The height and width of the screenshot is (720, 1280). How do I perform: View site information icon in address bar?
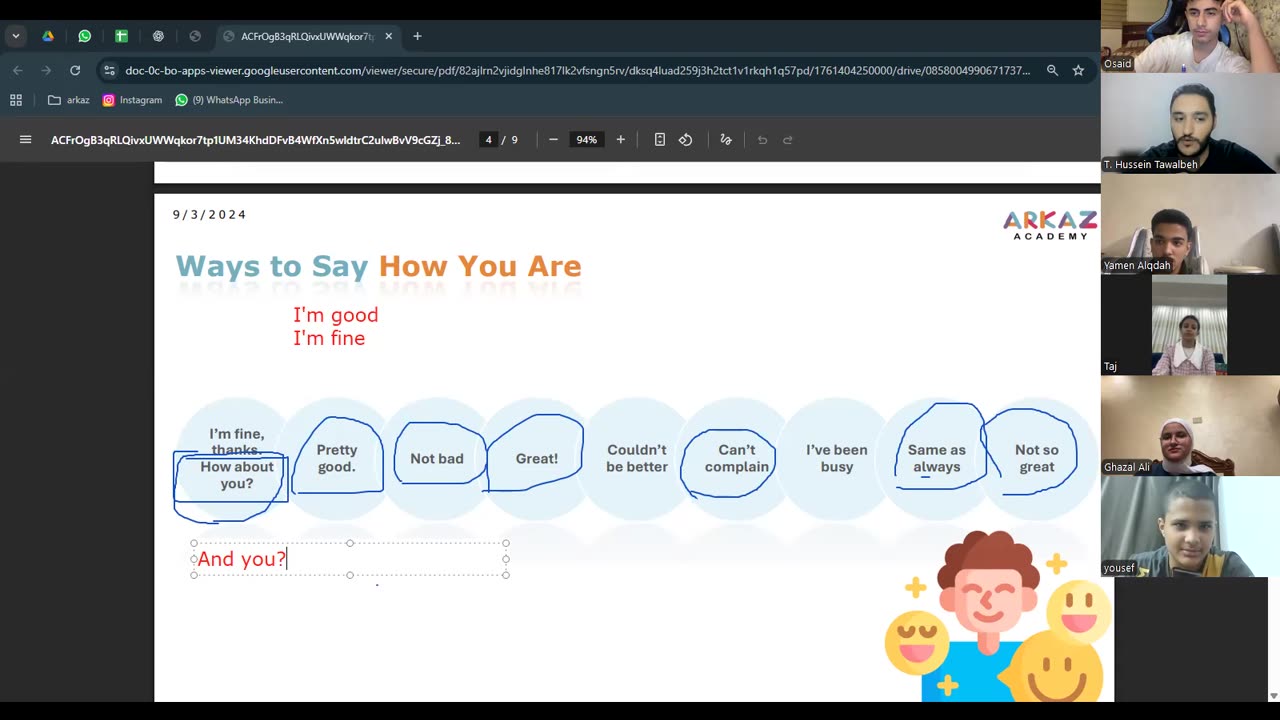pos(110,70)
